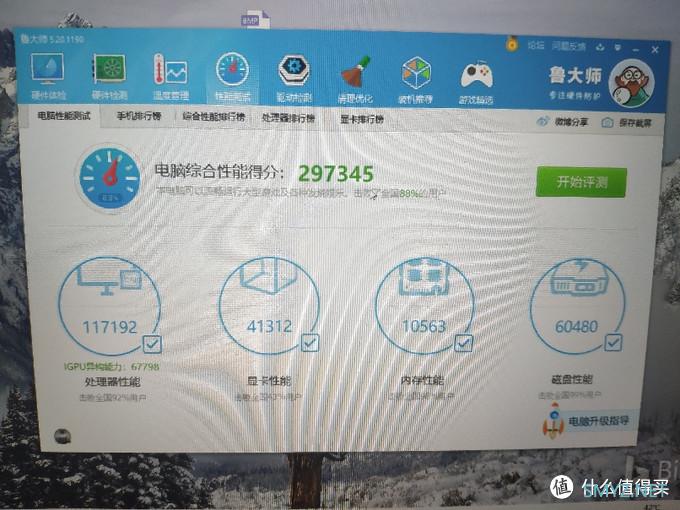Start benchmark with green 开始评测 button
This screenshot has width=680, height=510.
pyautogui.click(x=581, y=182)
